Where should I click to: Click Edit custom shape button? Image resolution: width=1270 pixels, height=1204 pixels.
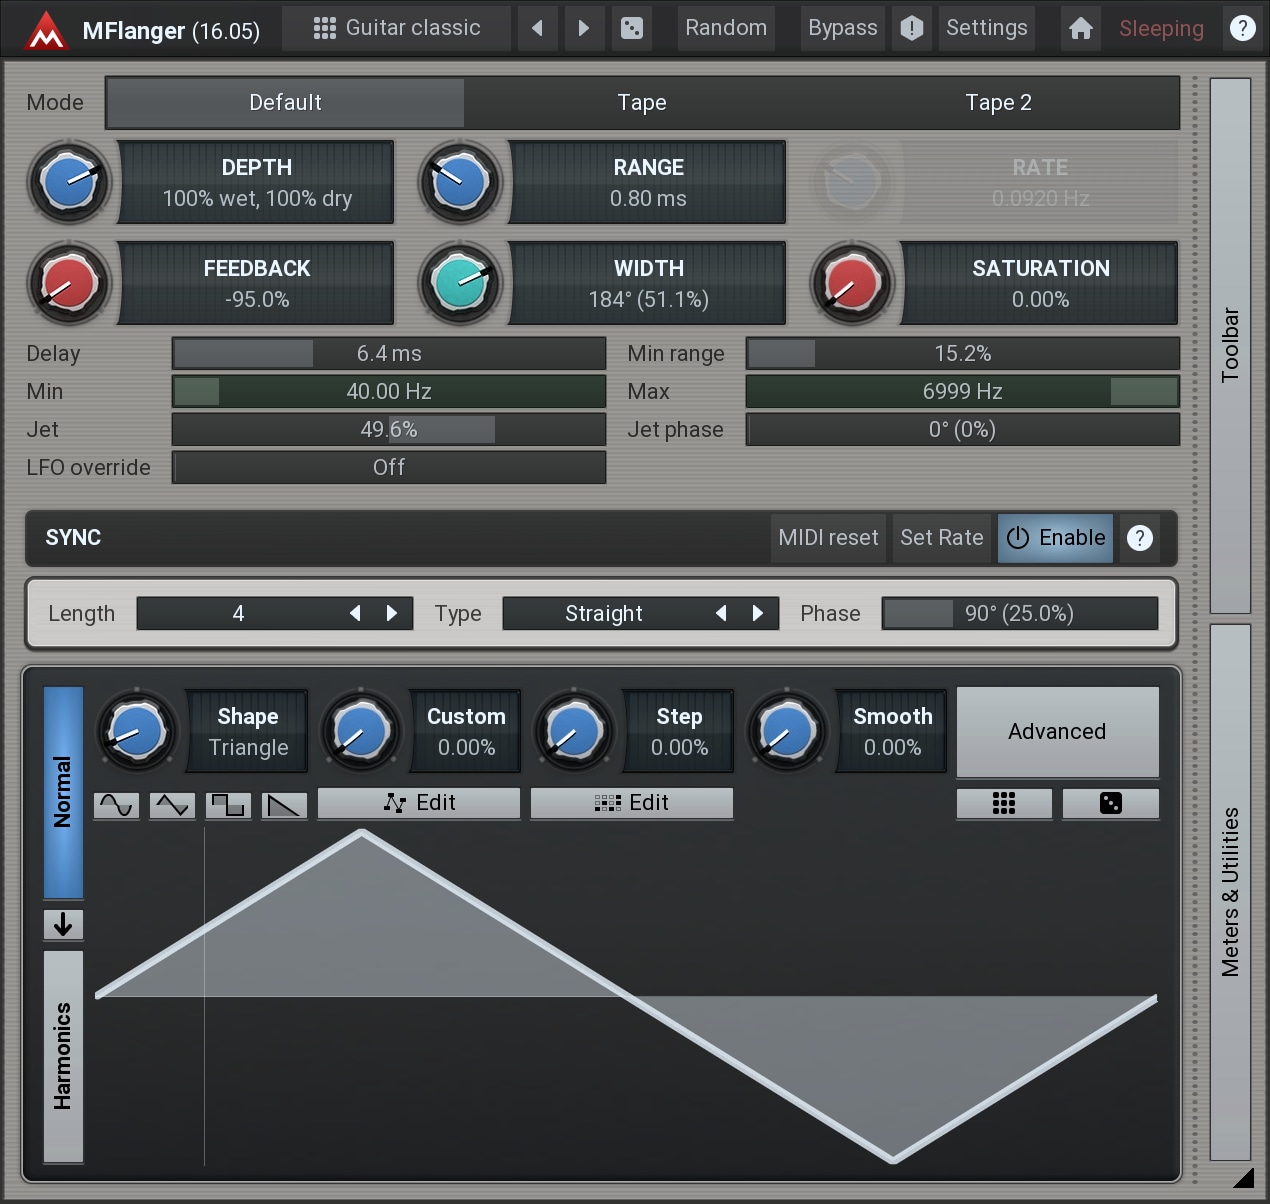[x=419, y=803]
